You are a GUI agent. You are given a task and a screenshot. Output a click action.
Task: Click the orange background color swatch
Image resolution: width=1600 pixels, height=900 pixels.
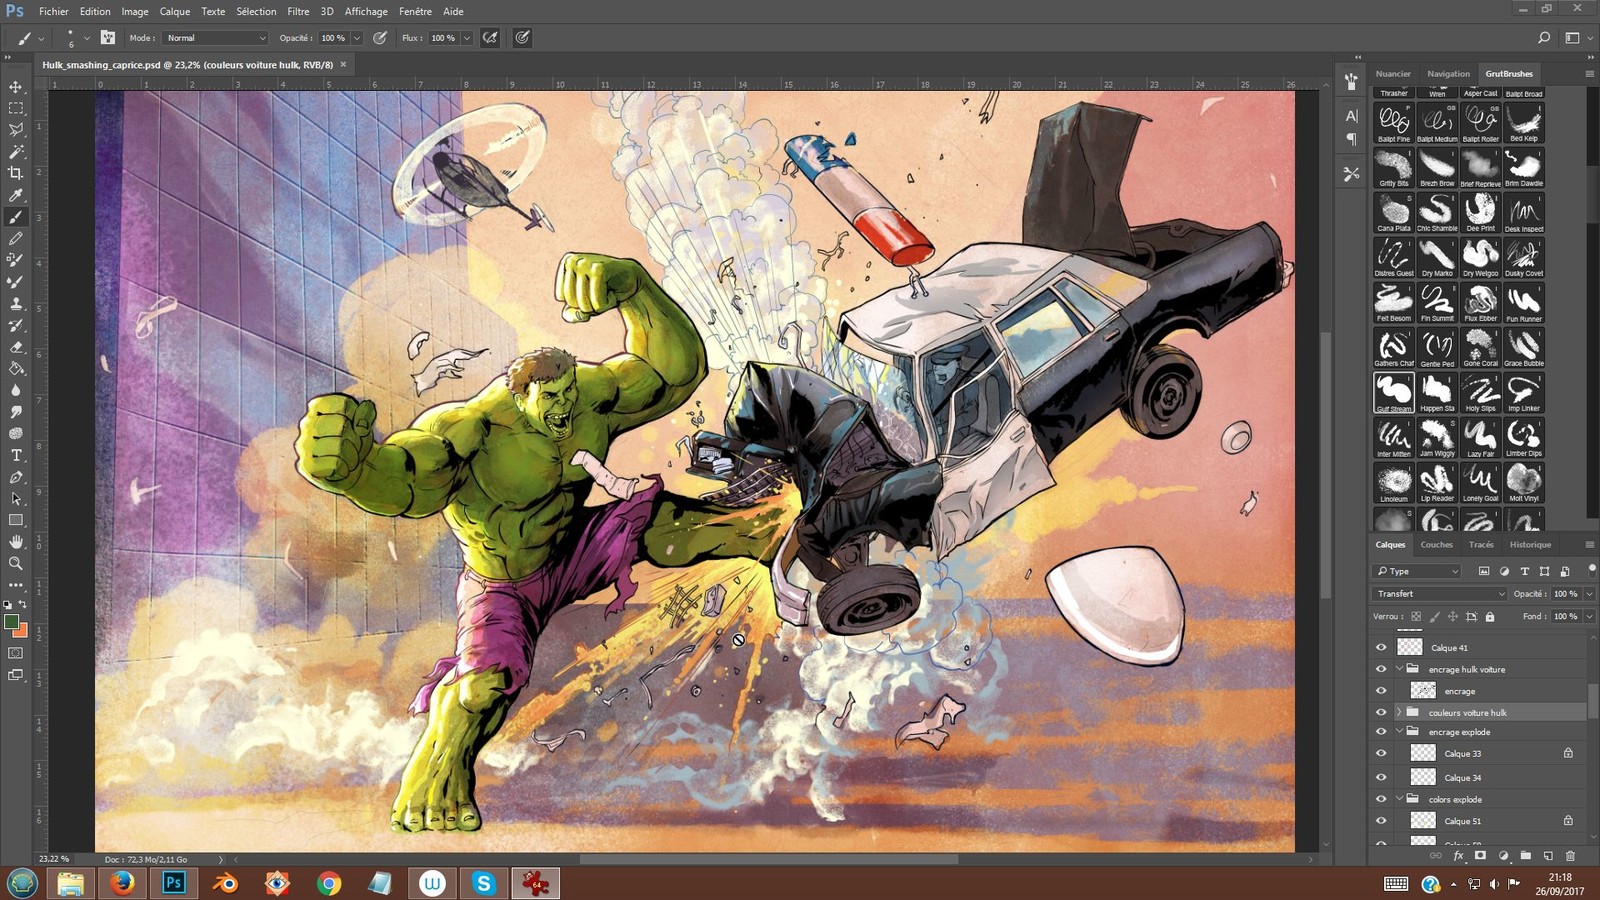pyautogui.click(x=22, y=632)
